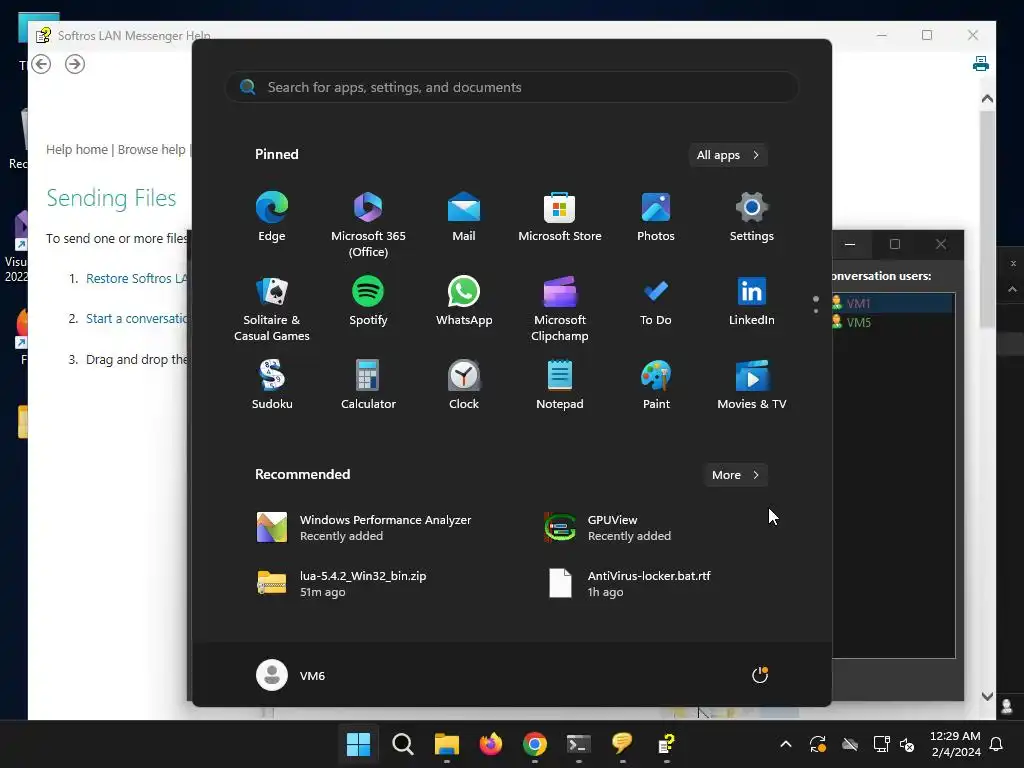Follow Start a conversation link
This screenshot has height=768, width=1024.
click(x=137, y=319)
